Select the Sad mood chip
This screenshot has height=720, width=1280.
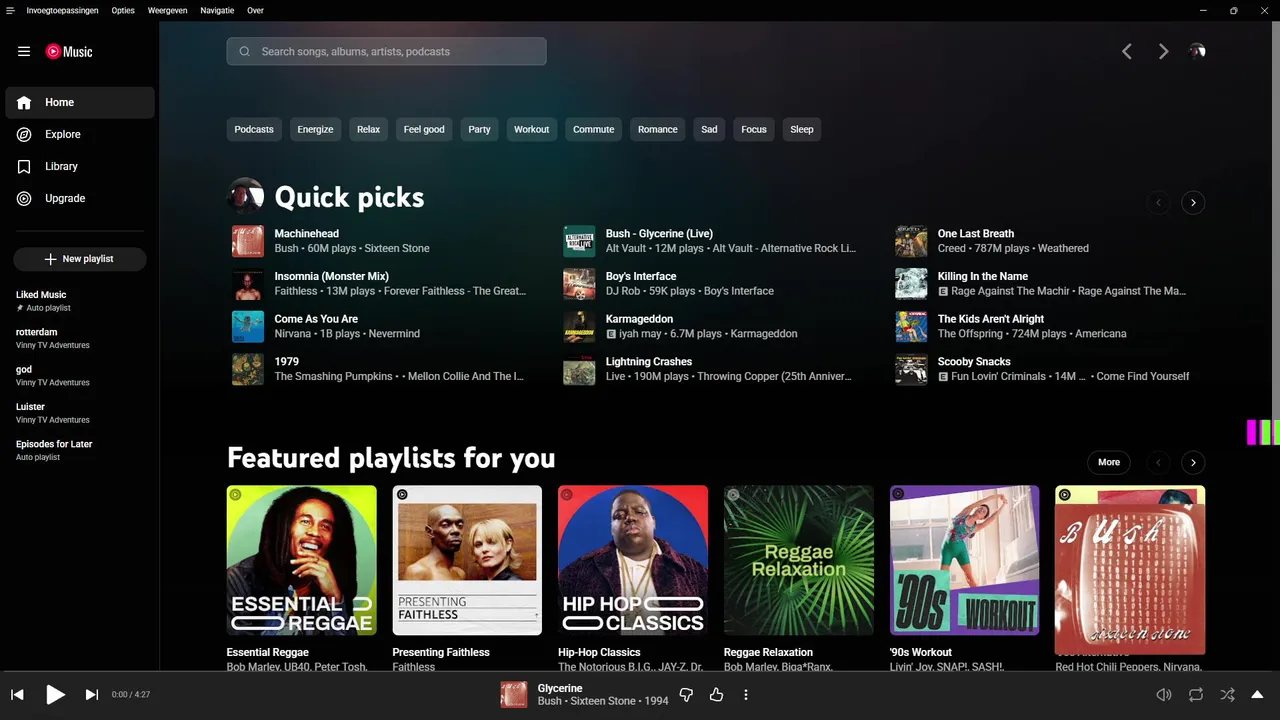[709, 129]
